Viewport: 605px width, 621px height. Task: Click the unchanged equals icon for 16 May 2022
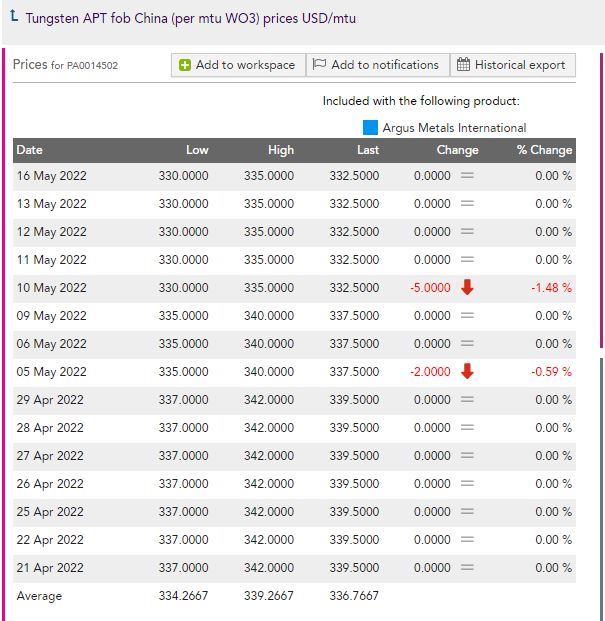(x=467, y=176)
